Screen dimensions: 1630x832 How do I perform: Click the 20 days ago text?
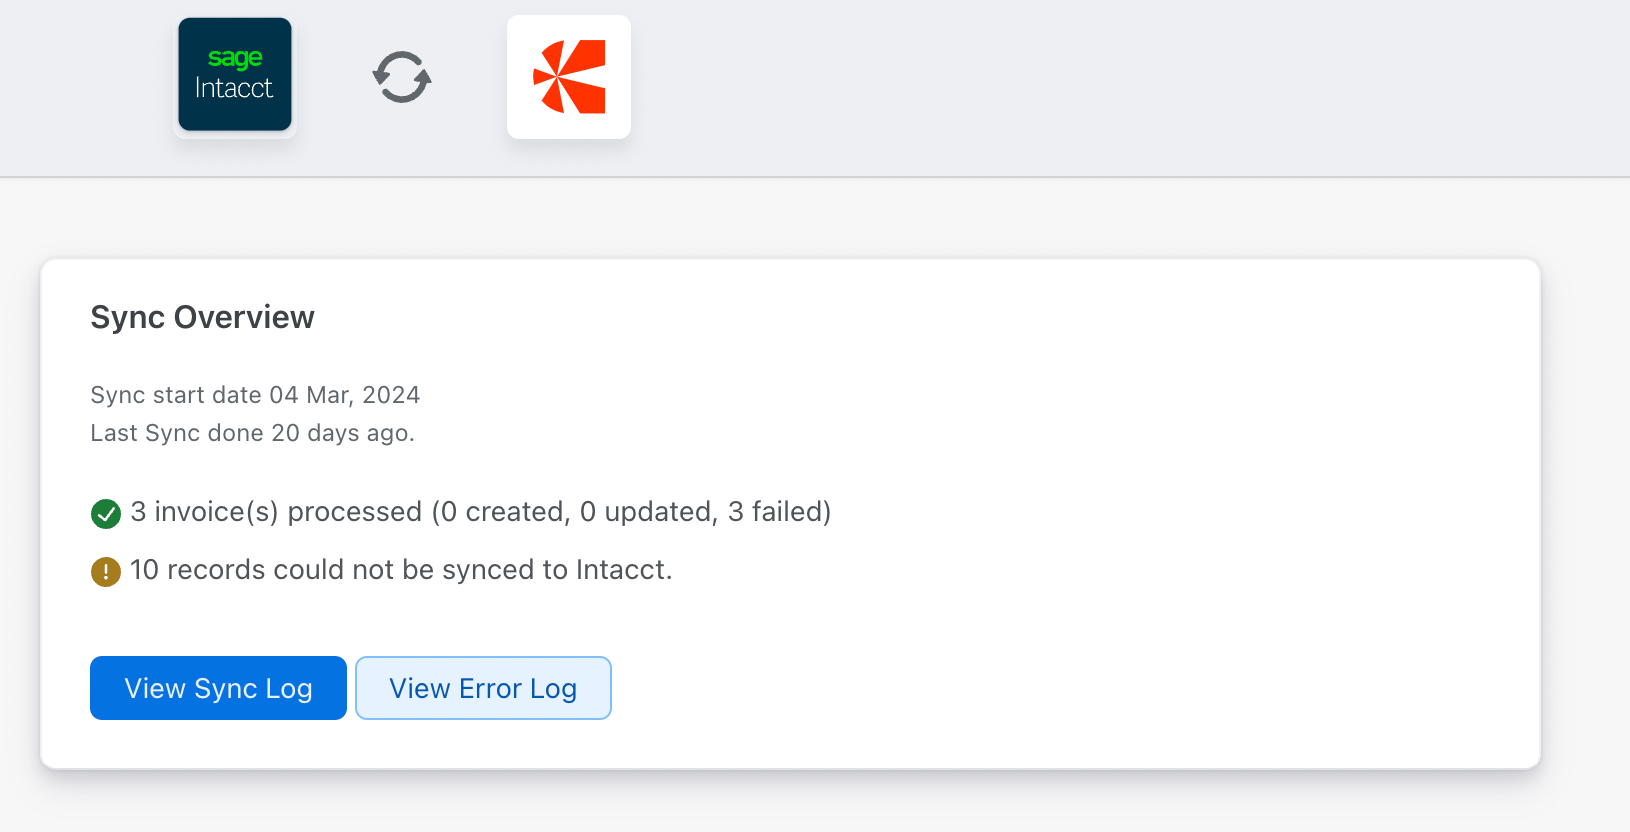pyautogui.click(x=343, y=433)
